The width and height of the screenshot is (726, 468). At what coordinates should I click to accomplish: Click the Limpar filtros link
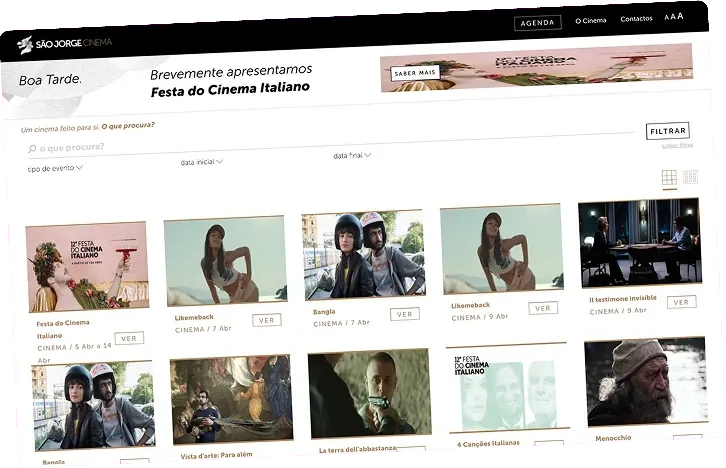coord(677,145)
